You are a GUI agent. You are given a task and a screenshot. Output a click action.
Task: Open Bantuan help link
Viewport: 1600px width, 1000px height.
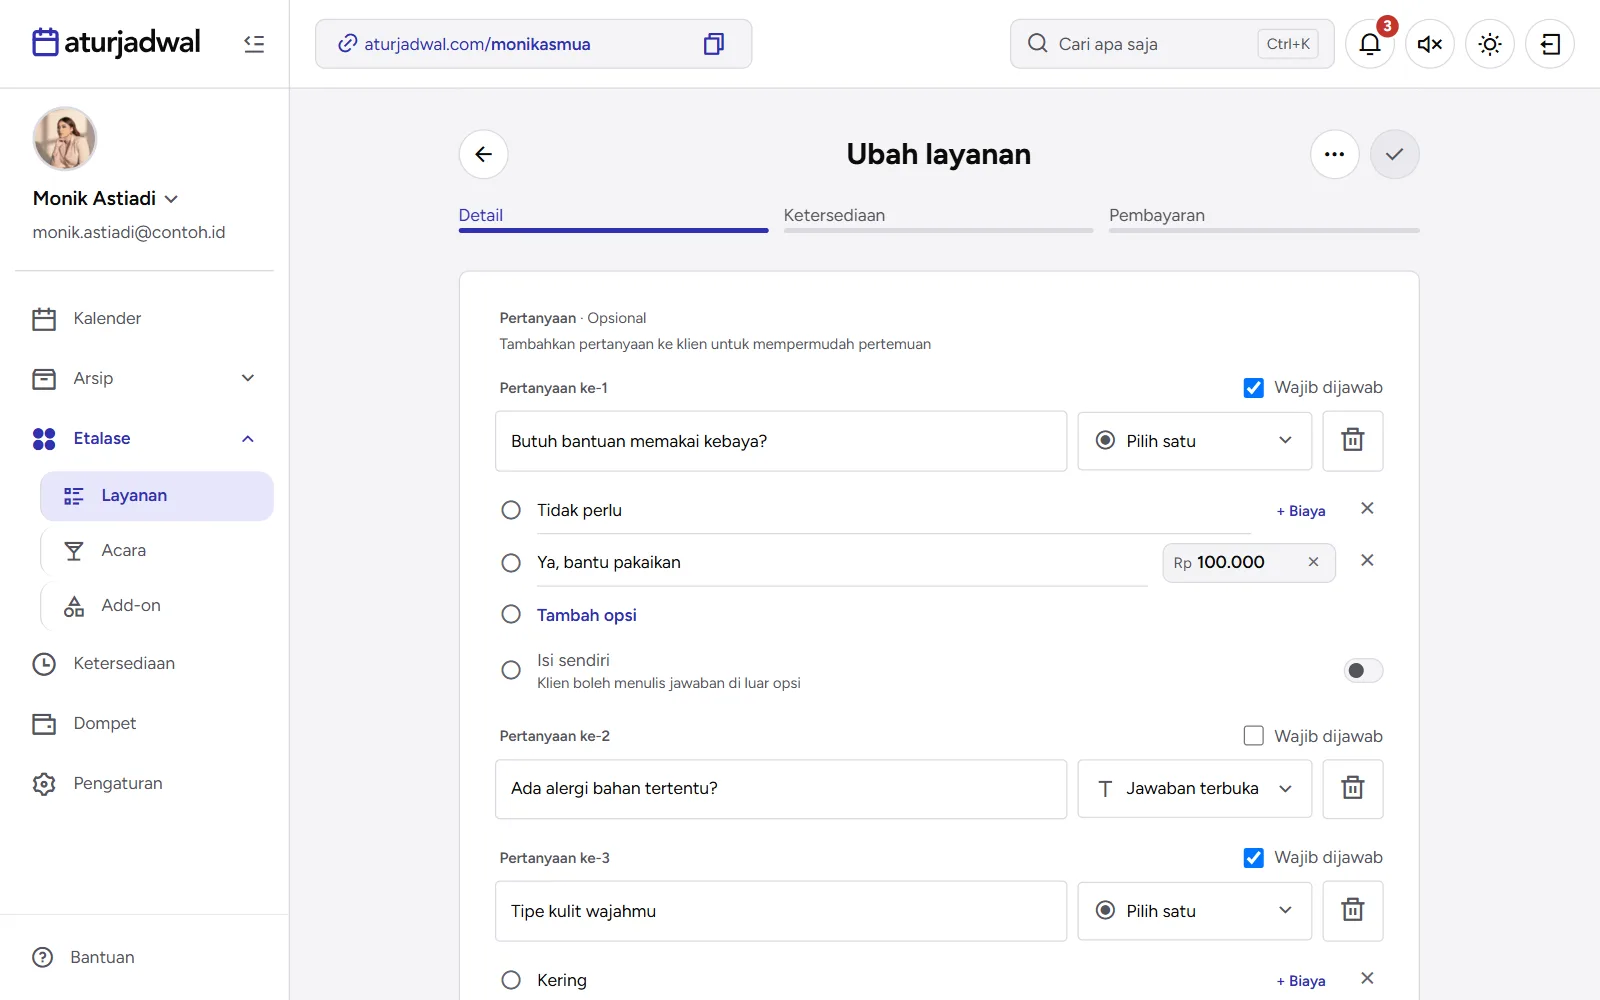point(84,958)
